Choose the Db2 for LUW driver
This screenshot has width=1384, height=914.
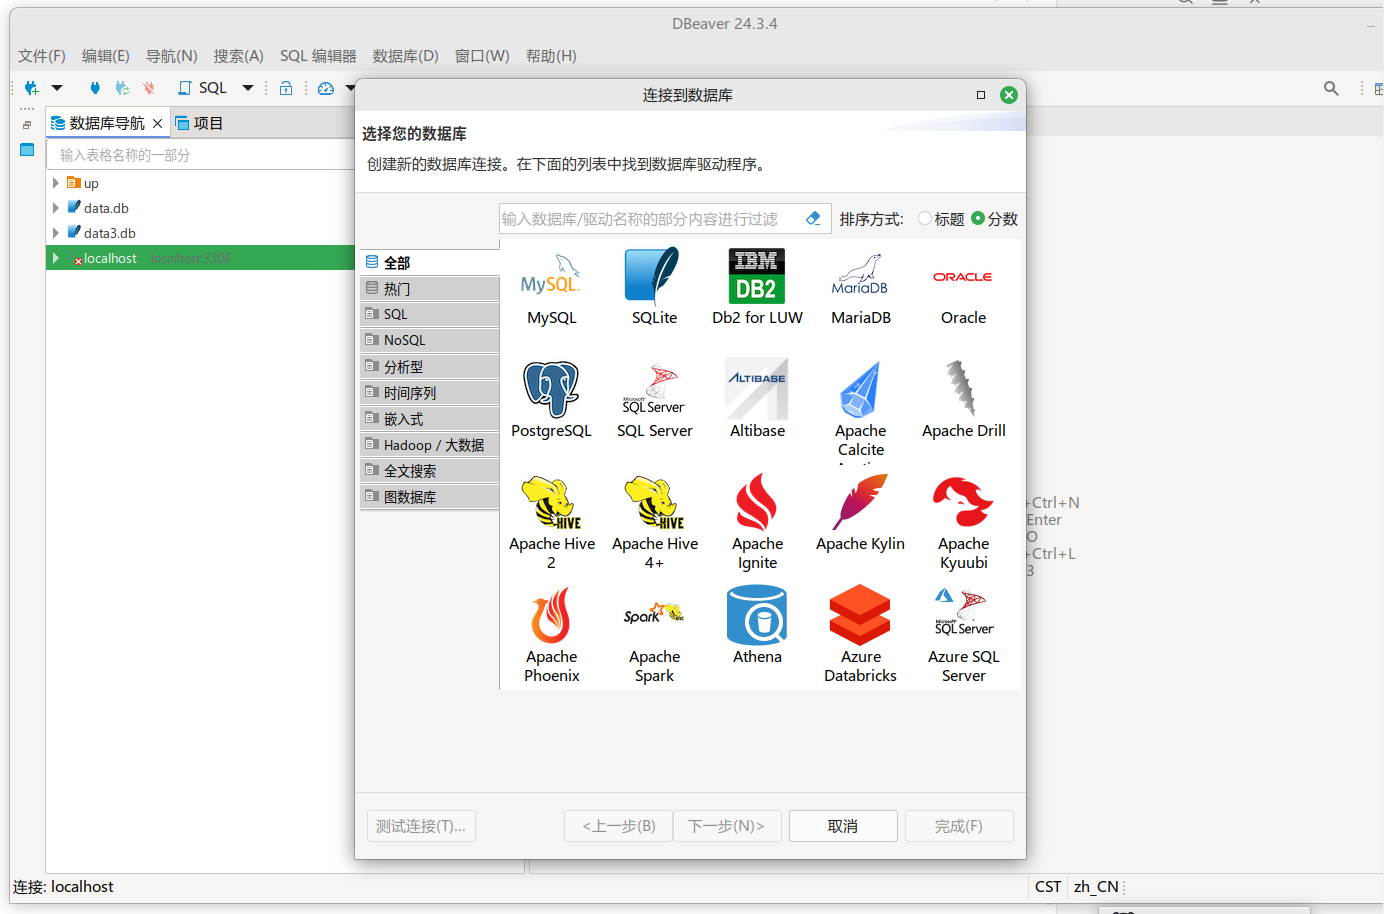(757, 288)
